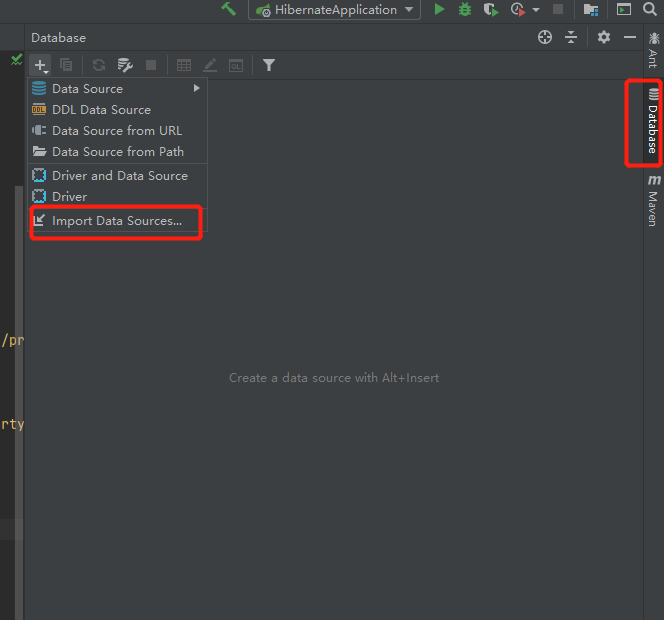The image size is (664, 620).
Task: Start debugging with the bug icon
Action: pyautogui.click(x=465, y=10)
